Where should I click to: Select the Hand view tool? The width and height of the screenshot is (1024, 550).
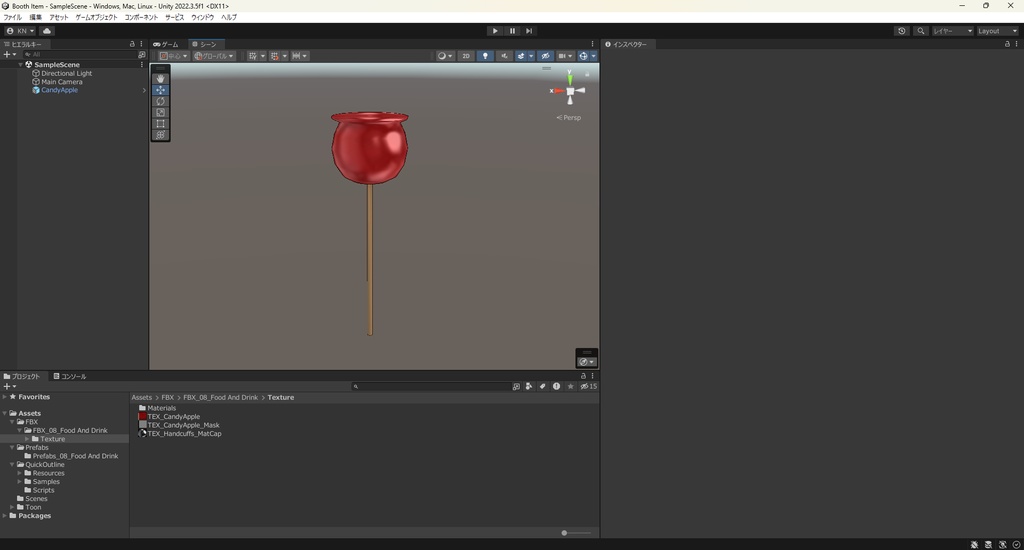point(161,78)
